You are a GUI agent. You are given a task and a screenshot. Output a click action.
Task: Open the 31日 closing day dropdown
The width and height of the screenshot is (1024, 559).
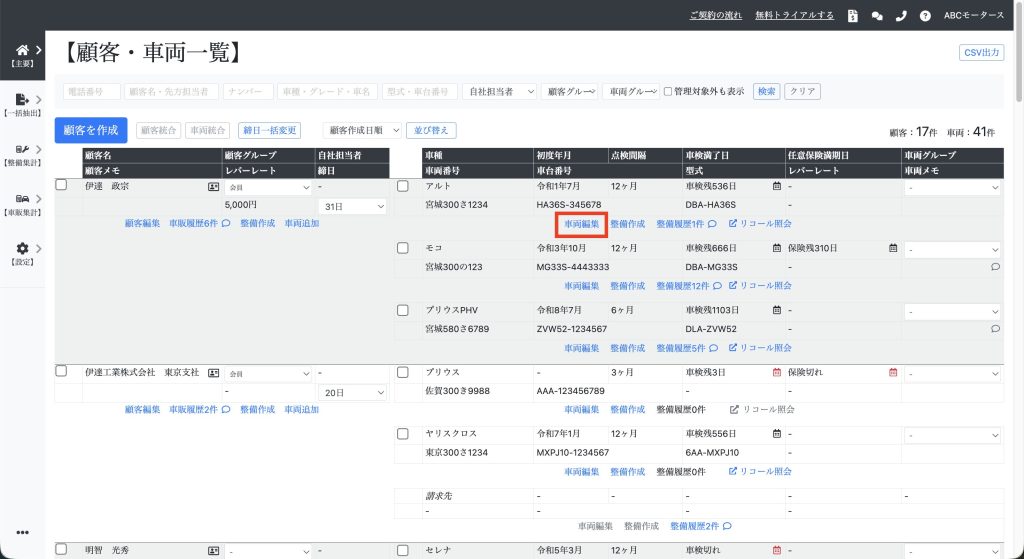point(352,206)
